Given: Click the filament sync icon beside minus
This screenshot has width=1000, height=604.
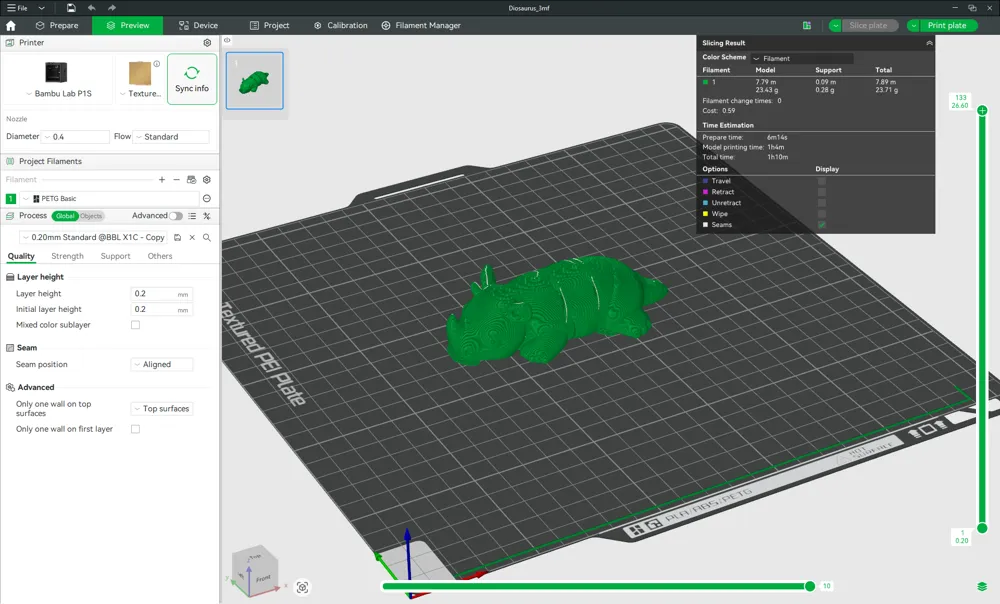Looking at the screenshot, I should tap(191, 180).
